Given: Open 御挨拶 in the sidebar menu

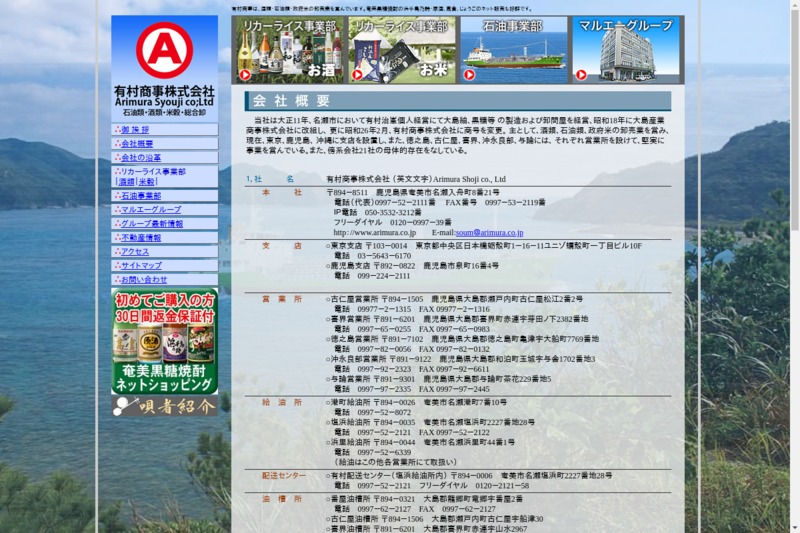Looking at the screenshot, I should click(135, 130).
